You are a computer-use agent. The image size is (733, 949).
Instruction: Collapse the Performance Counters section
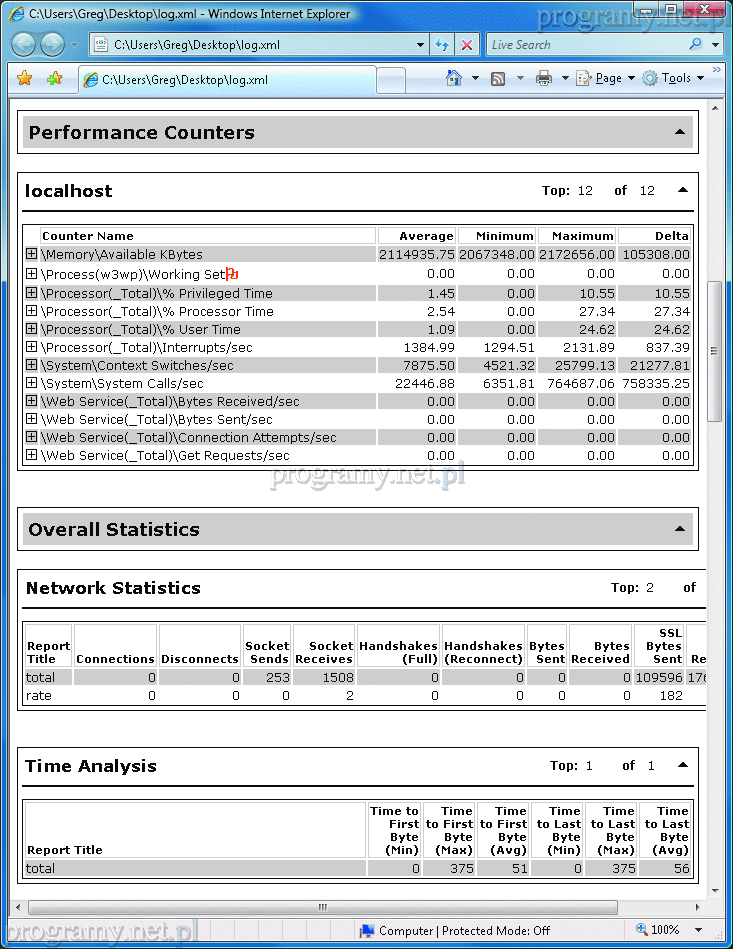click(x=680, y=132)
